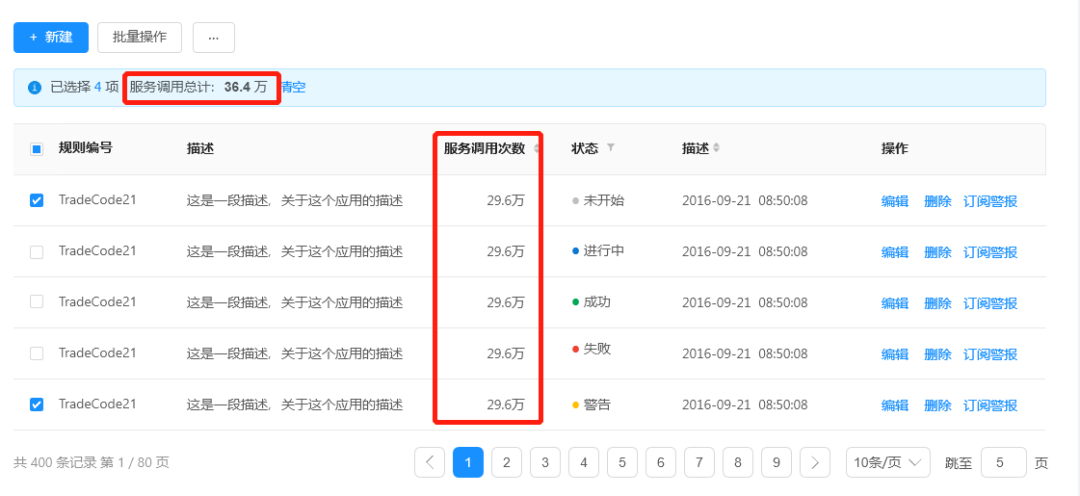Viewport: 1080px width, 496px height.
Task: Go to pagination page 9
Action: [x=777, y=462]
